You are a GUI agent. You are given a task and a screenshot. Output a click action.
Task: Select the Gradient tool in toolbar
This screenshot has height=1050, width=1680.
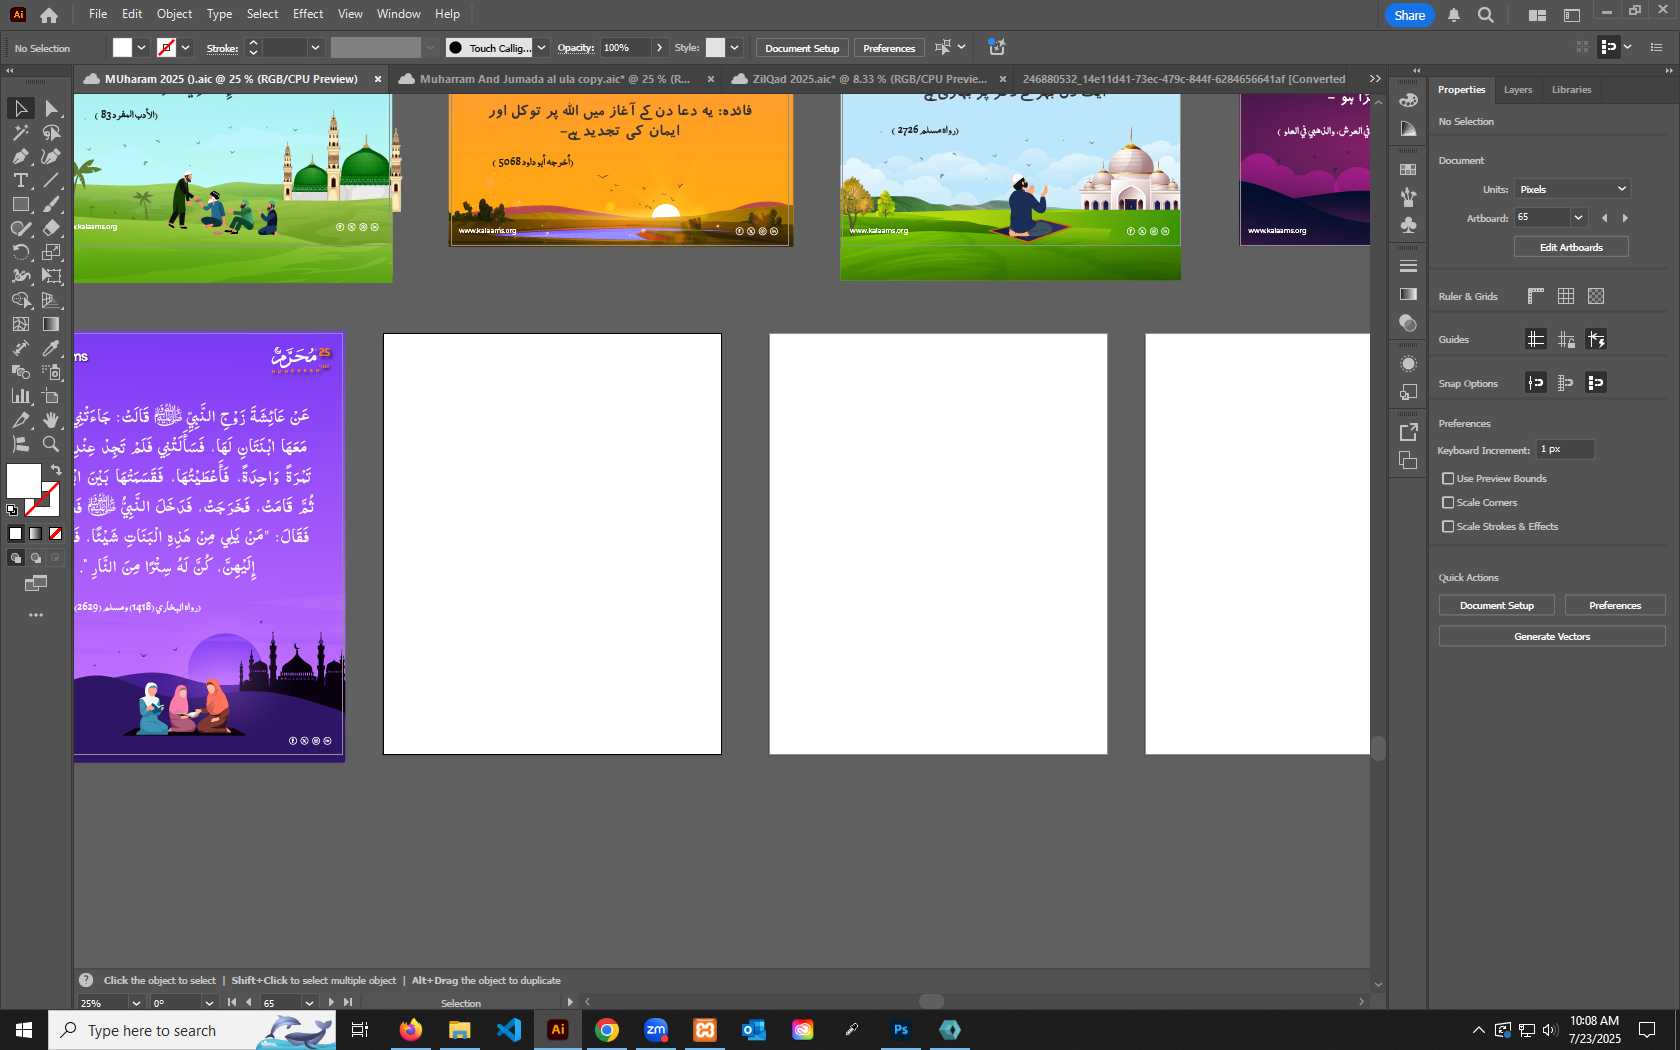click(x=52, y=324)
